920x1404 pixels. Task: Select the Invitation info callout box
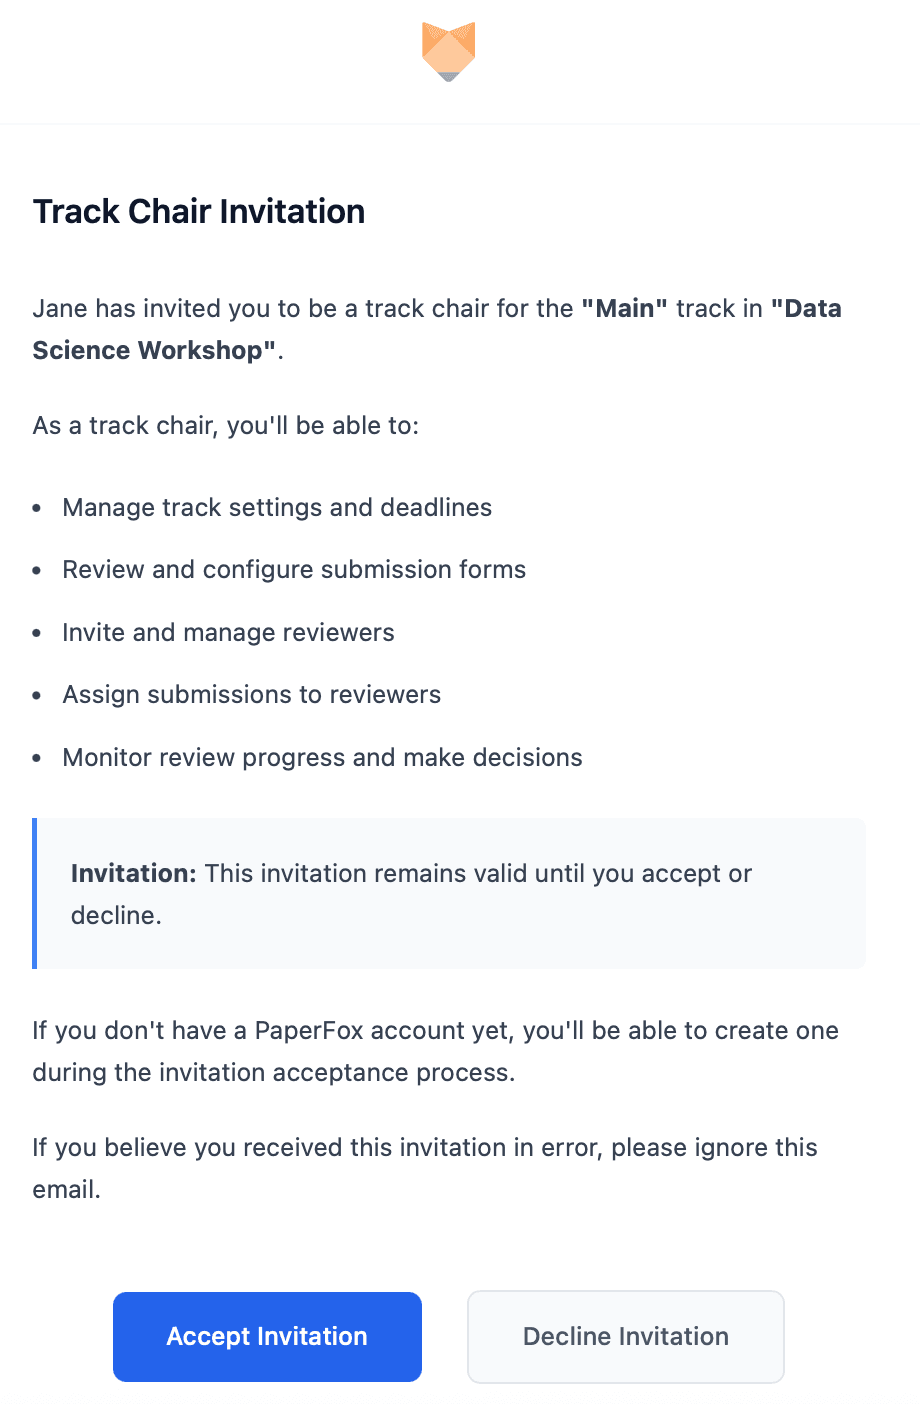click(448, 893)
